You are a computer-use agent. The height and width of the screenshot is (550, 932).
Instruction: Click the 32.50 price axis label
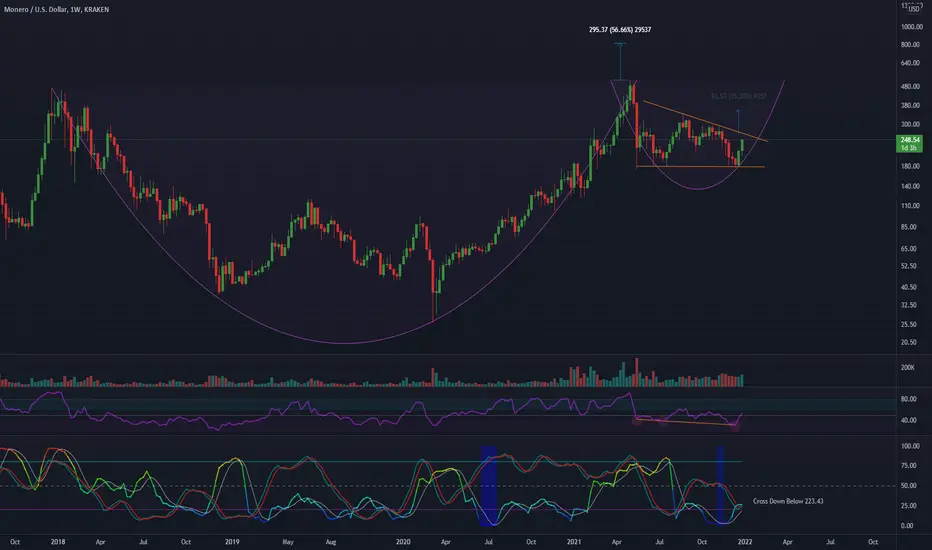click(x=909, y=305)
